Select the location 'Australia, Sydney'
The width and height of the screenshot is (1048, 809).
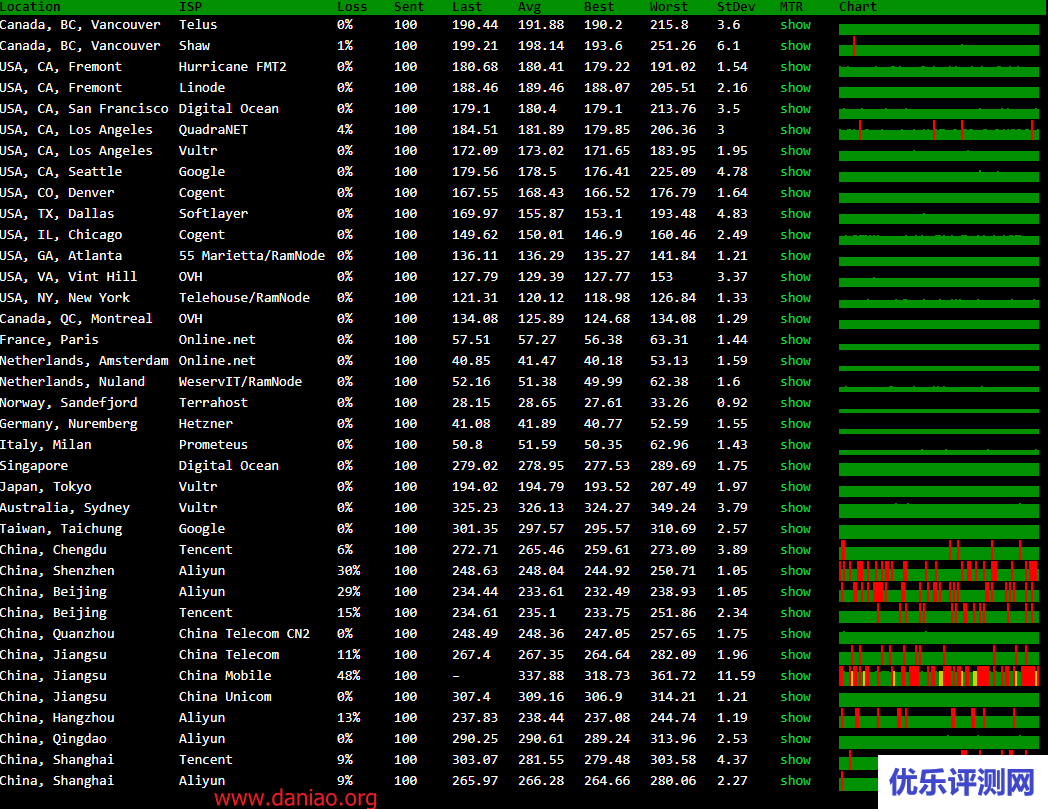65,507
